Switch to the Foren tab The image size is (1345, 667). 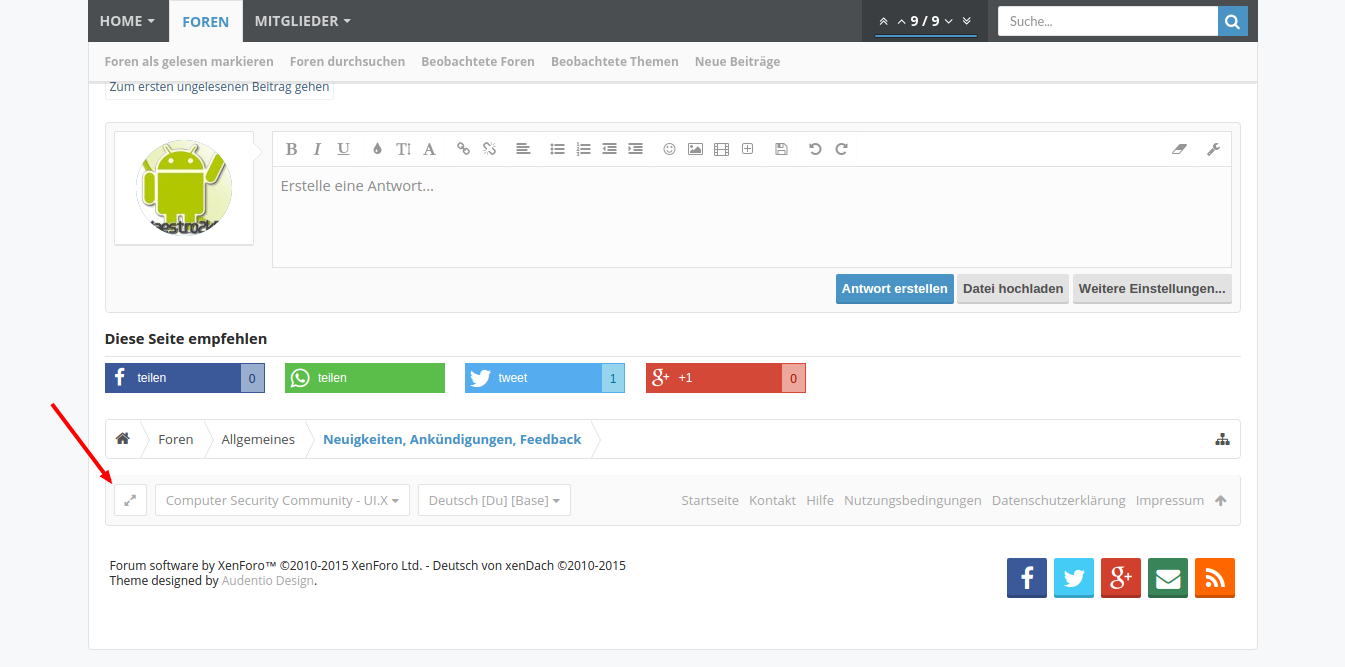tap(205, 21)
